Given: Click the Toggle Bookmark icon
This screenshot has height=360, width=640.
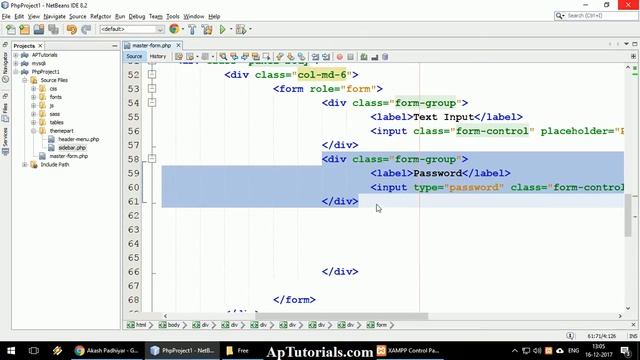Looking at the screenshot, I should pyautogui.click(x=301, y=57).
